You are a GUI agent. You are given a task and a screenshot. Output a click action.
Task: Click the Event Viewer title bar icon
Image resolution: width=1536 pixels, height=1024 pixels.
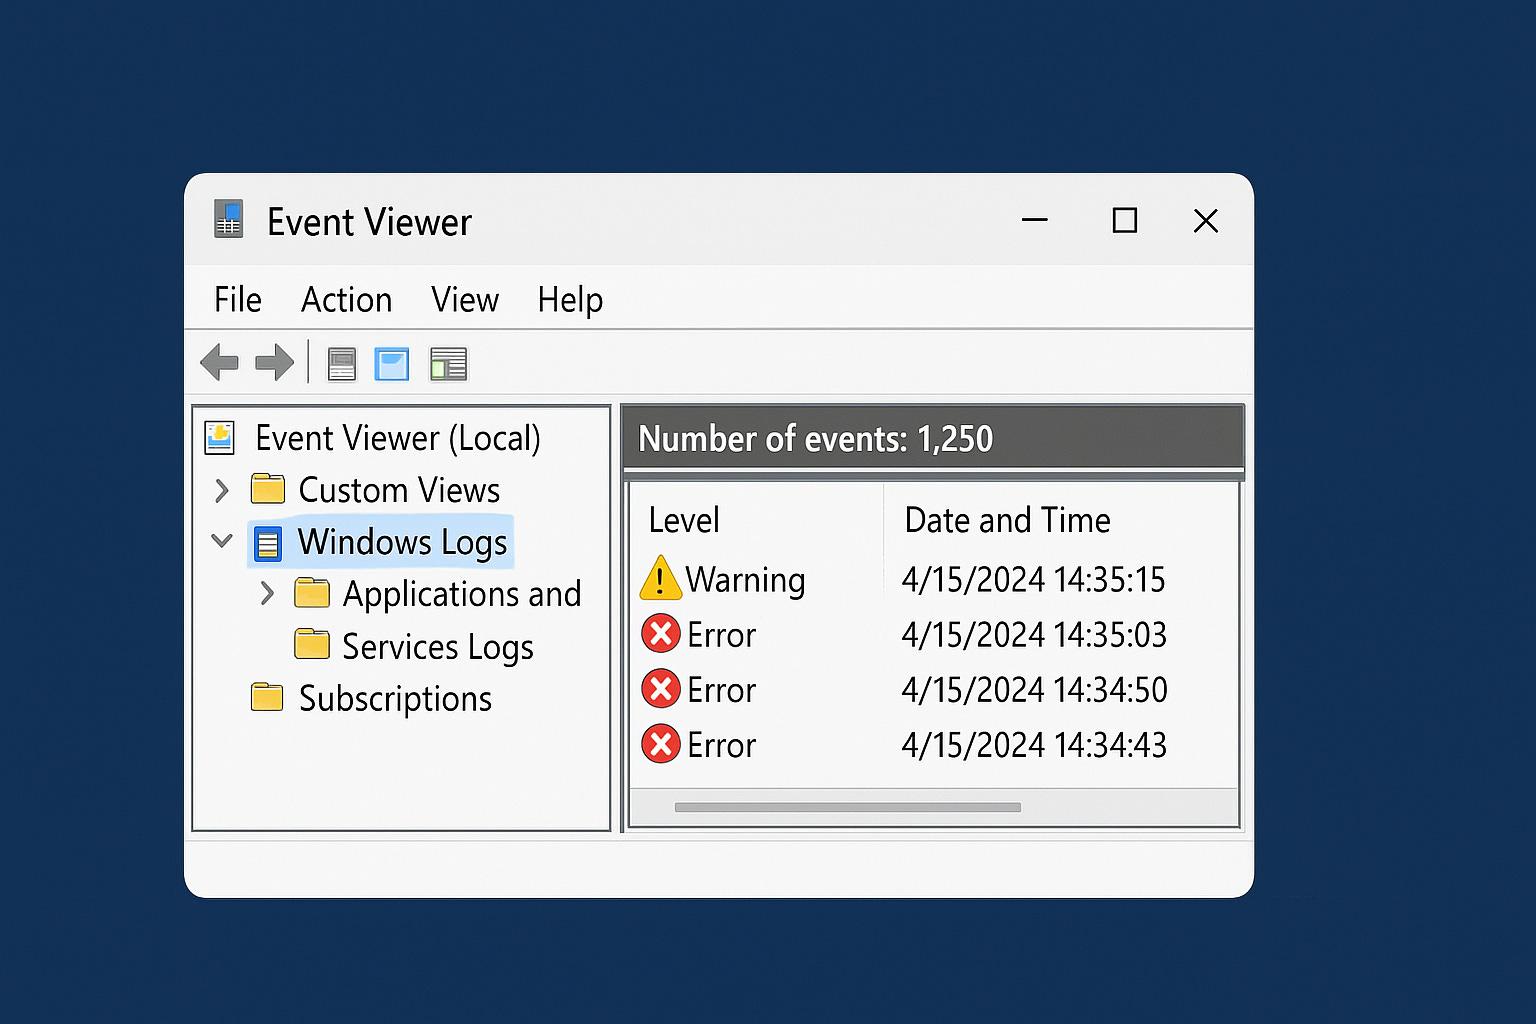tap(228, 220)
